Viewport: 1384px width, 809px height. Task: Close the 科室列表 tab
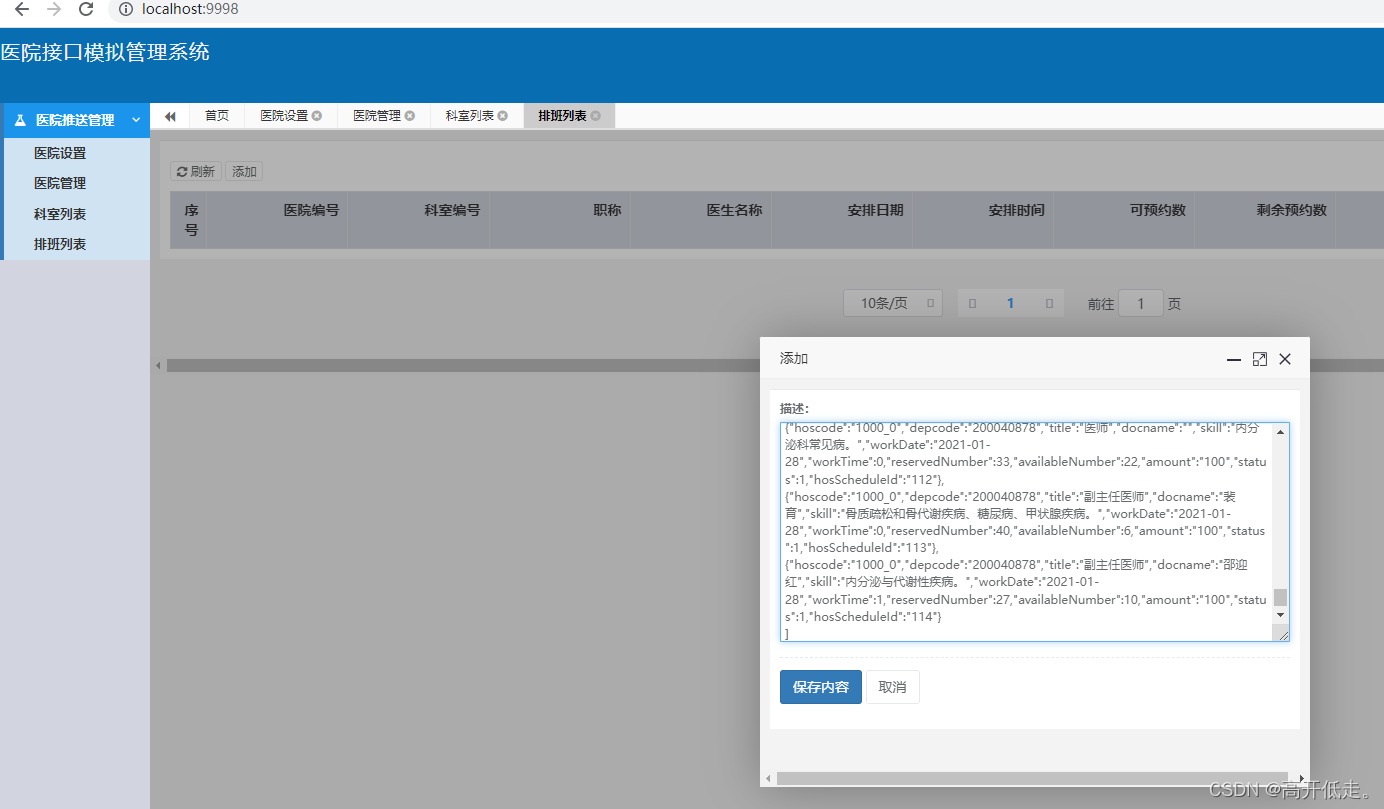click(503, 116)
